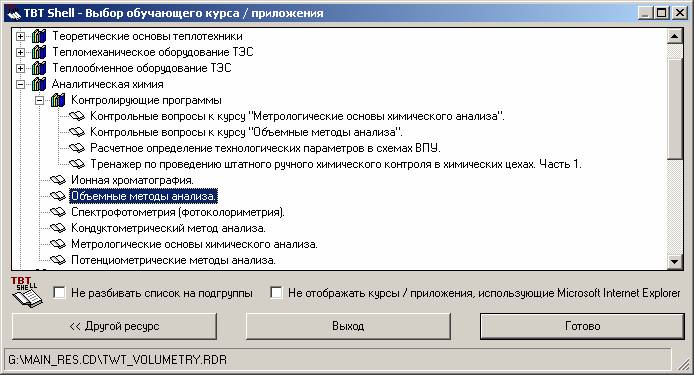Click the scrollbar down arrow of course list
The height and width of the screenshot is (375, 694).
coord(674,262)
